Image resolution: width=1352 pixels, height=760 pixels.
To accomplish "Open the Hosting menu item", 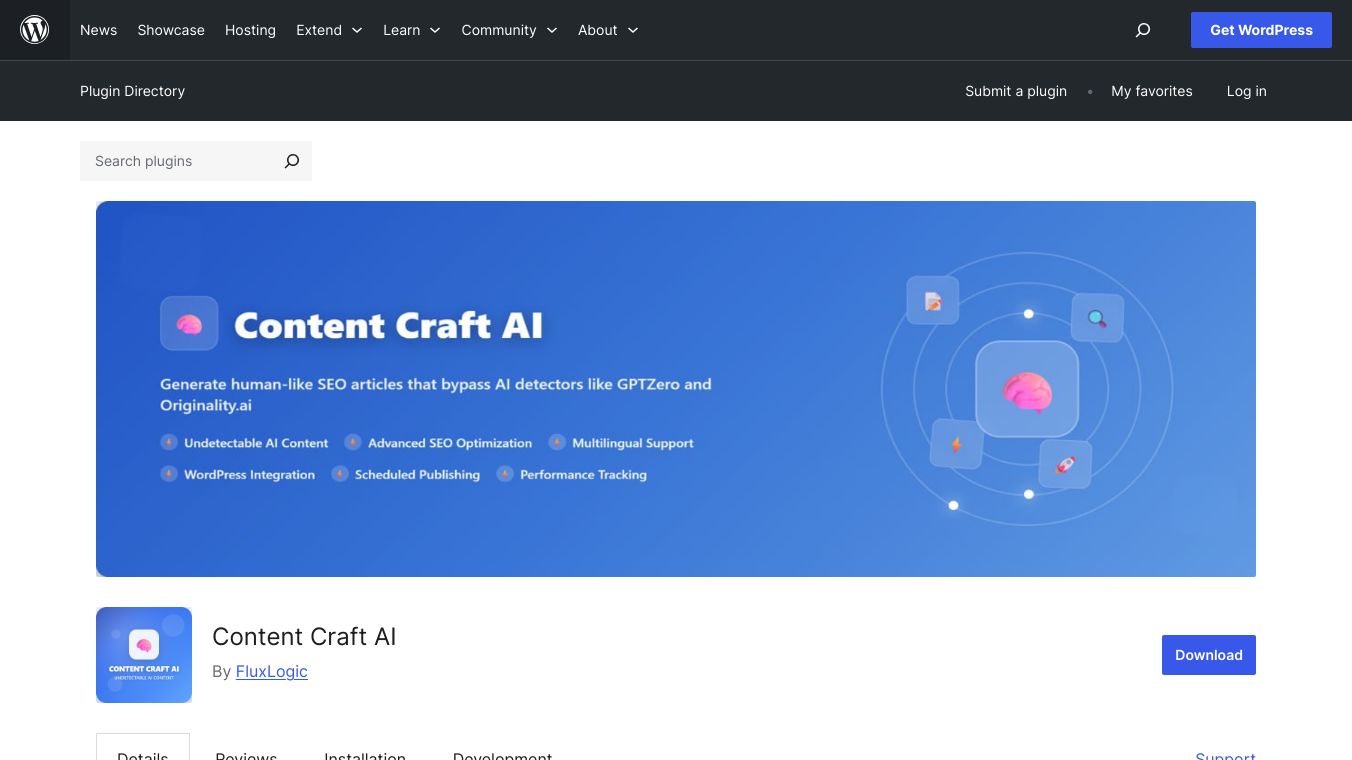I will 250,30.
